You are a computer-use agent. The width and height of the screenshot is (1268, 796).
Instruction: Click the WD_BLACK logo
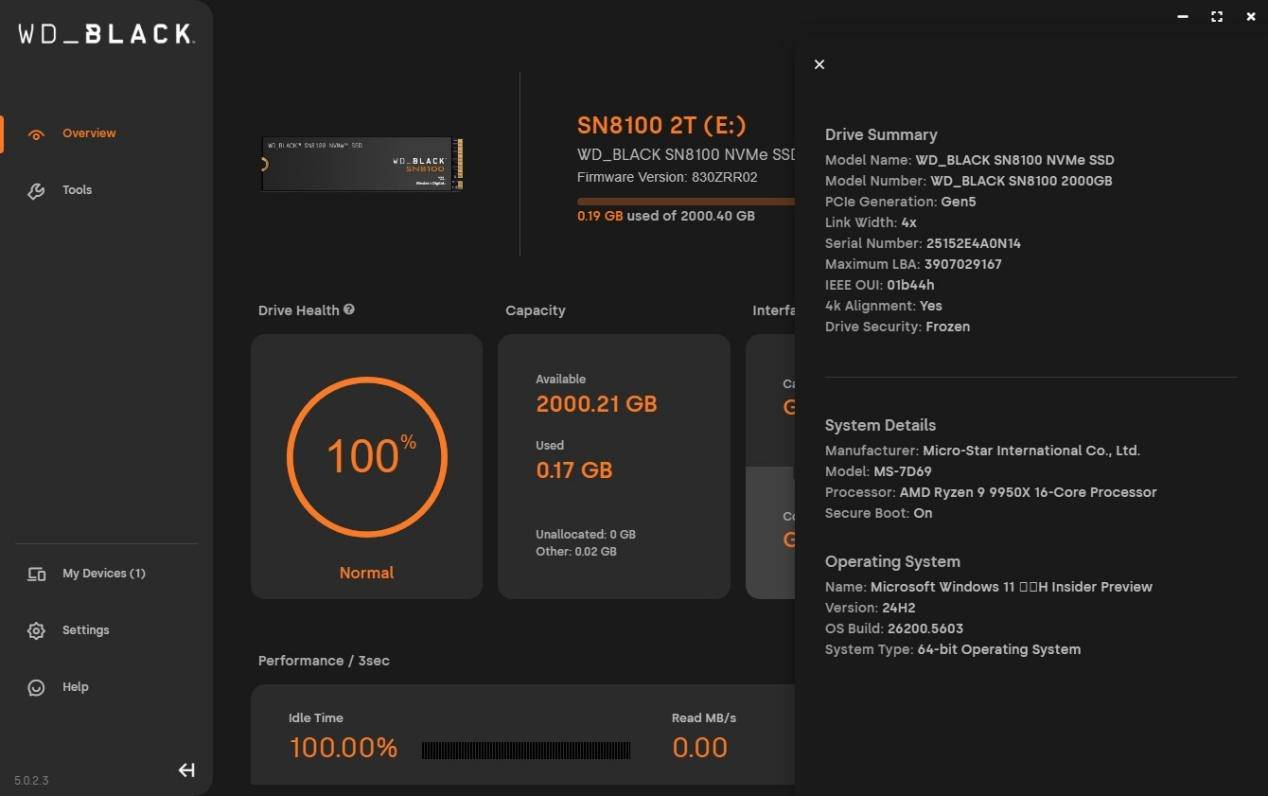(106, 34)
